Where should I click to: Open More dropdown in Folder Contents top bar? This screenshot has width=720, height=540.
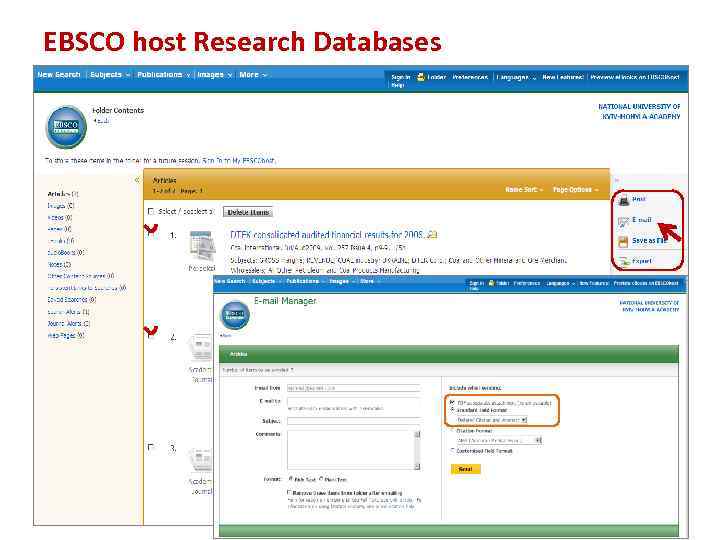[253, 74]
